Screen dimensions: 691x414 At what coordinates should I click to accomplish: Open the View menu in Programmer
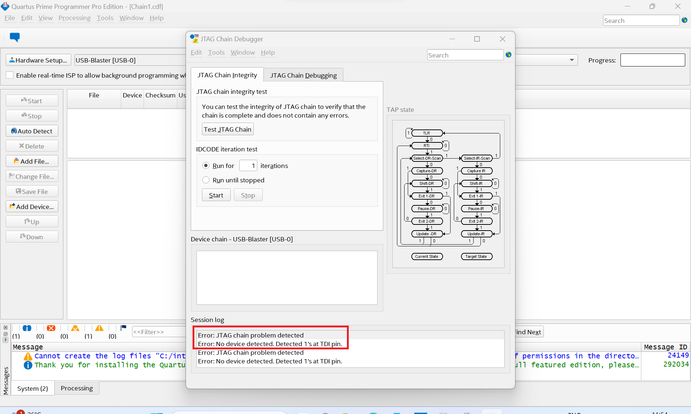(x=45, y=18)
